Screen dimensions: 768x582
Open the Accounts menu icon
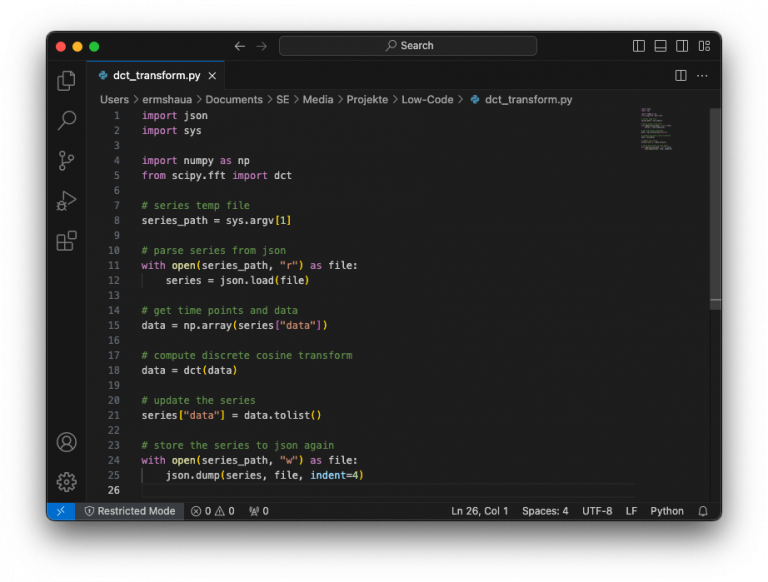67,442
